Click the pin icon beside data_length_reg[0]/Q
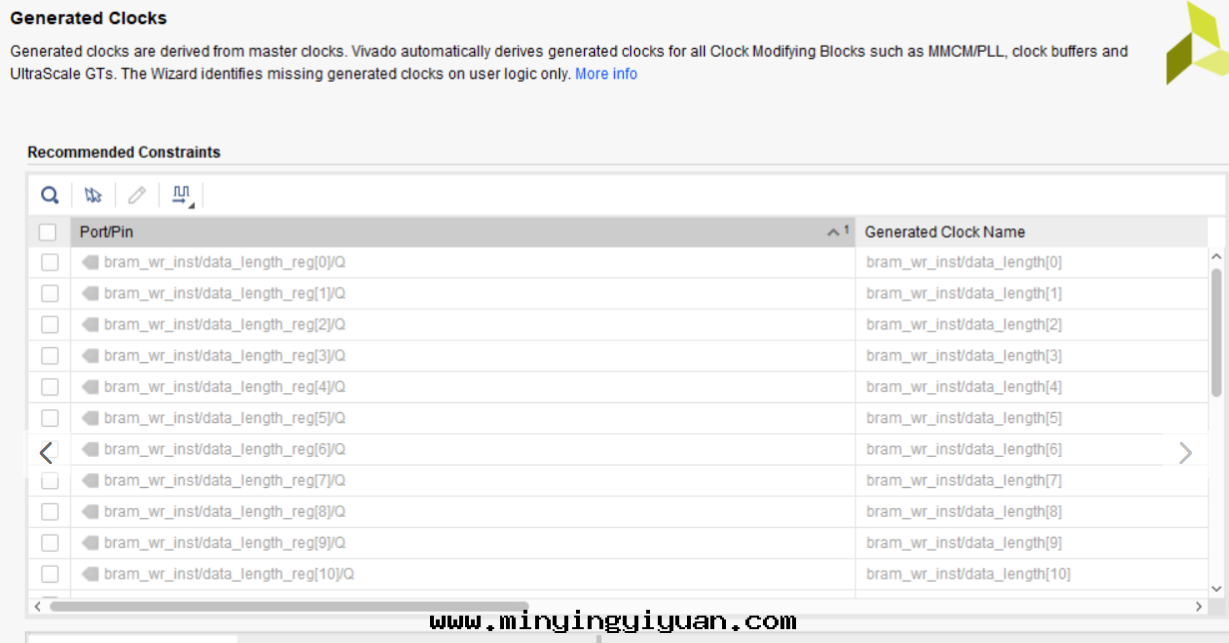The height and width of the screenshot is (643, 1229). point(90,262)
